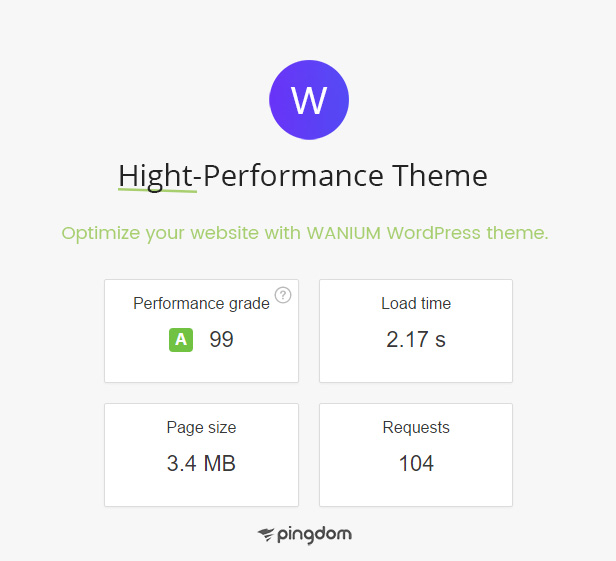Click the score value 99
The image size is (616, 561).
pyautogui.click(x=221, y=339)
